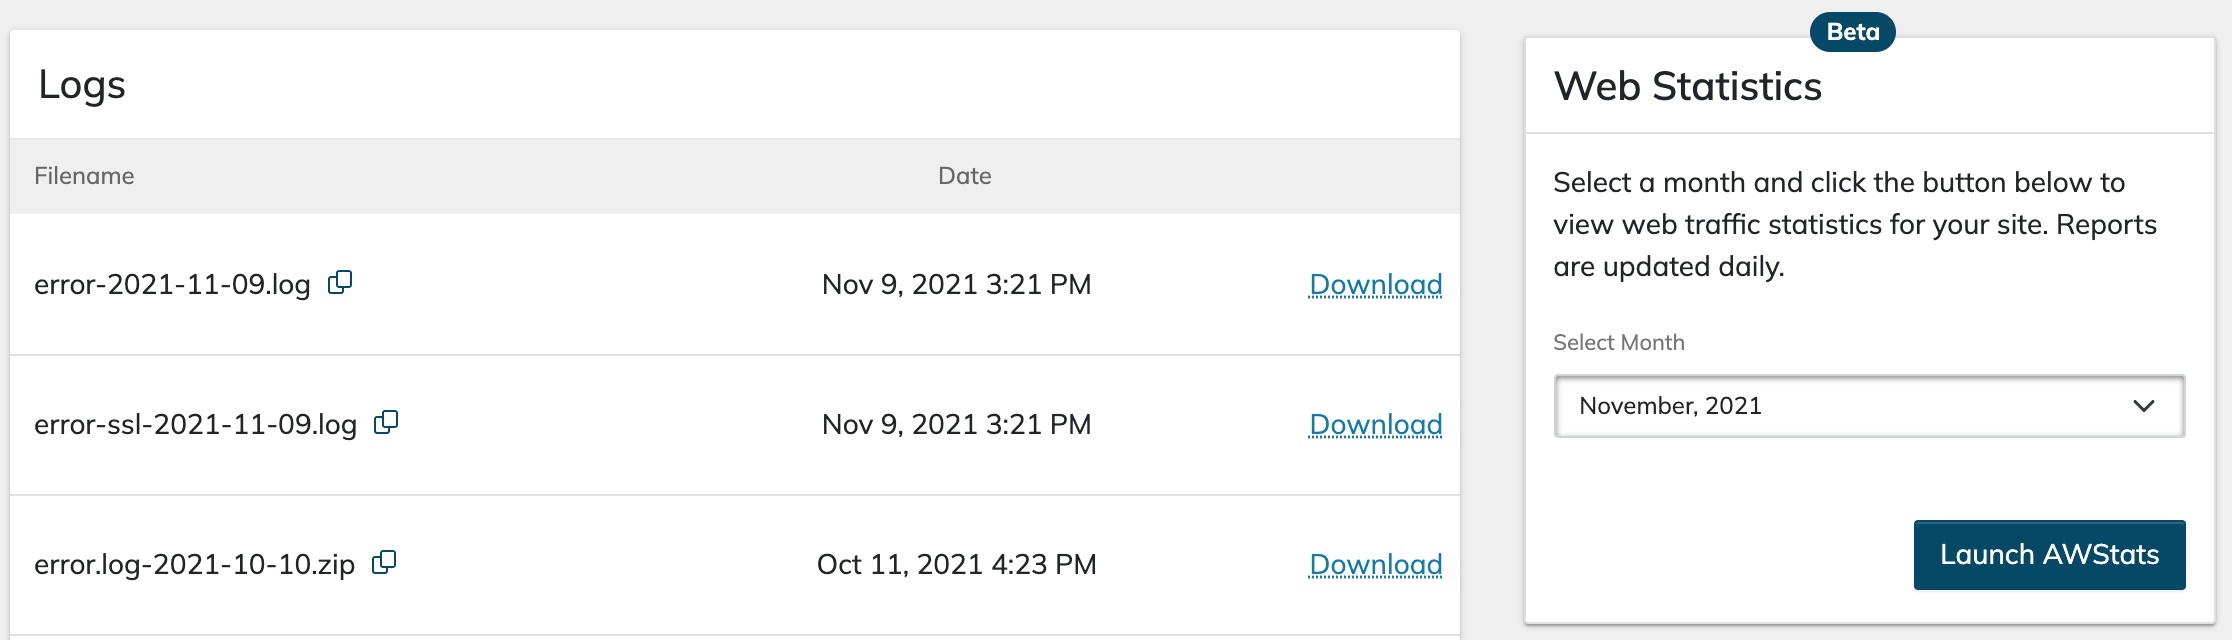Click the Date column header

[x=964, y=176]
